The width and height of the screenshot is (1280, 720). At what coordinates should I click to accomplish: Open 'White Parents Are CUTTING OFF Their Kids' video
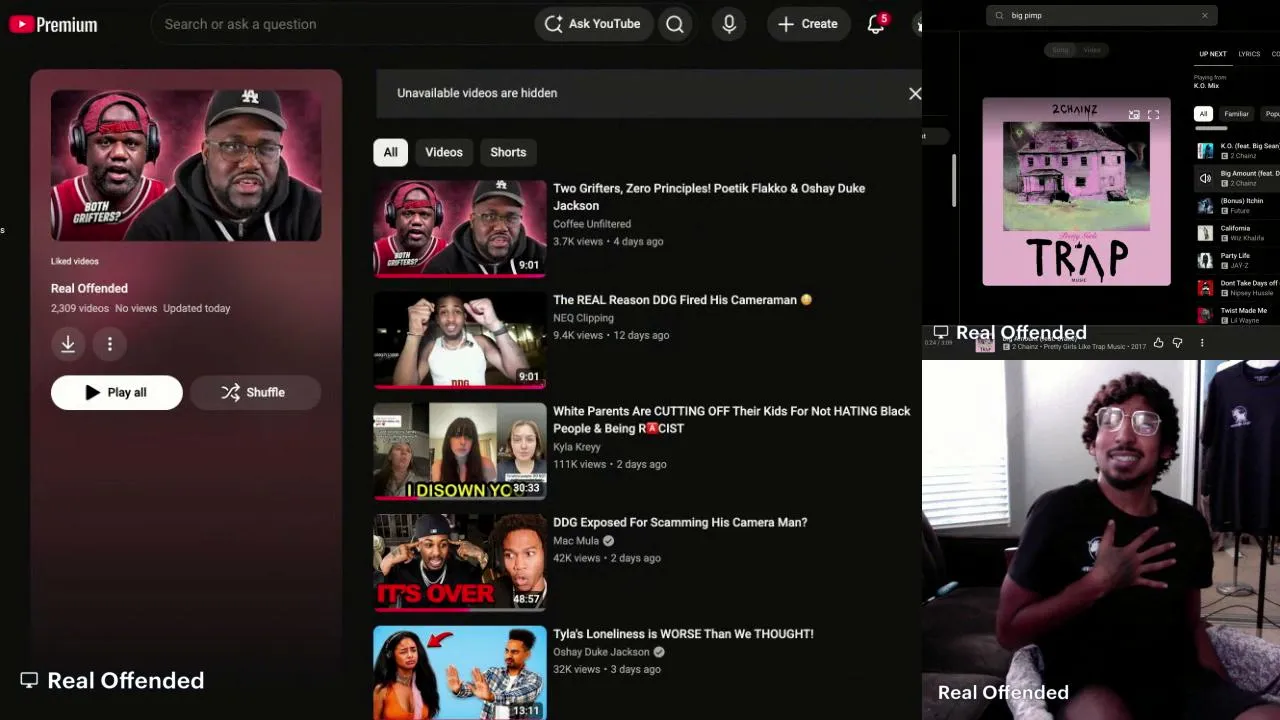[x=732, y=420]
